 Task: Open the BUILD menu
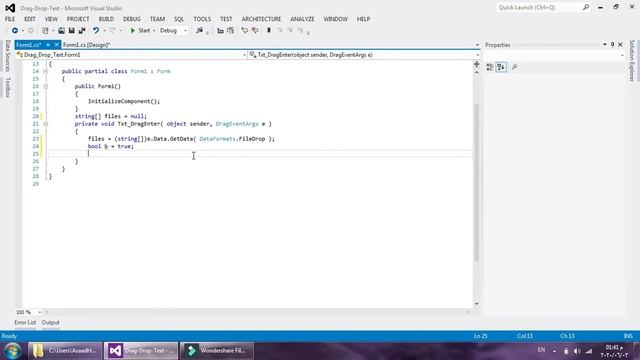(x=106, y=19)
